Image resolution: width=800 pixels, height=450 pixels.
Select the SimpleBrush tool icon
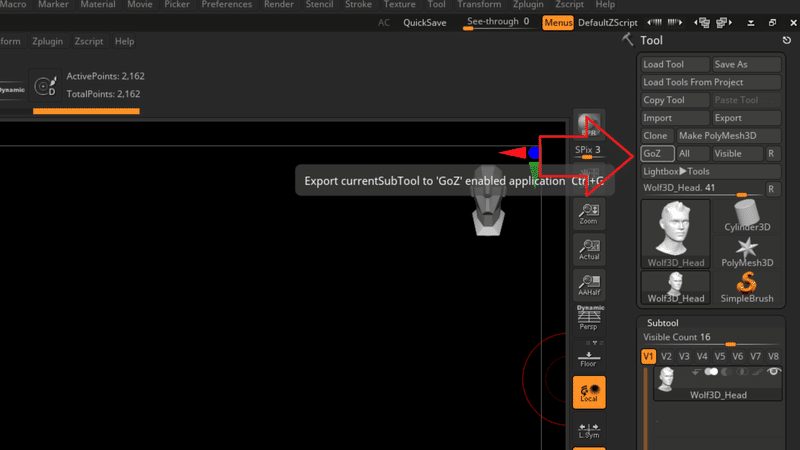747,287
